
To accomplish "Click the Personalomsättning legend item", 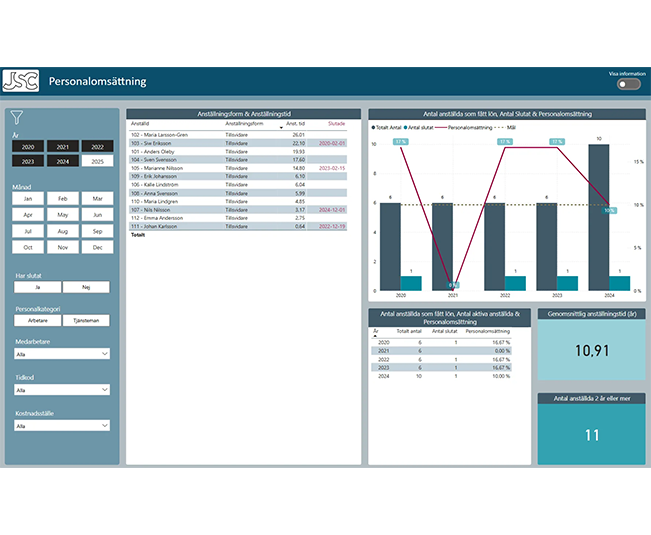I will tap(464, 127).
